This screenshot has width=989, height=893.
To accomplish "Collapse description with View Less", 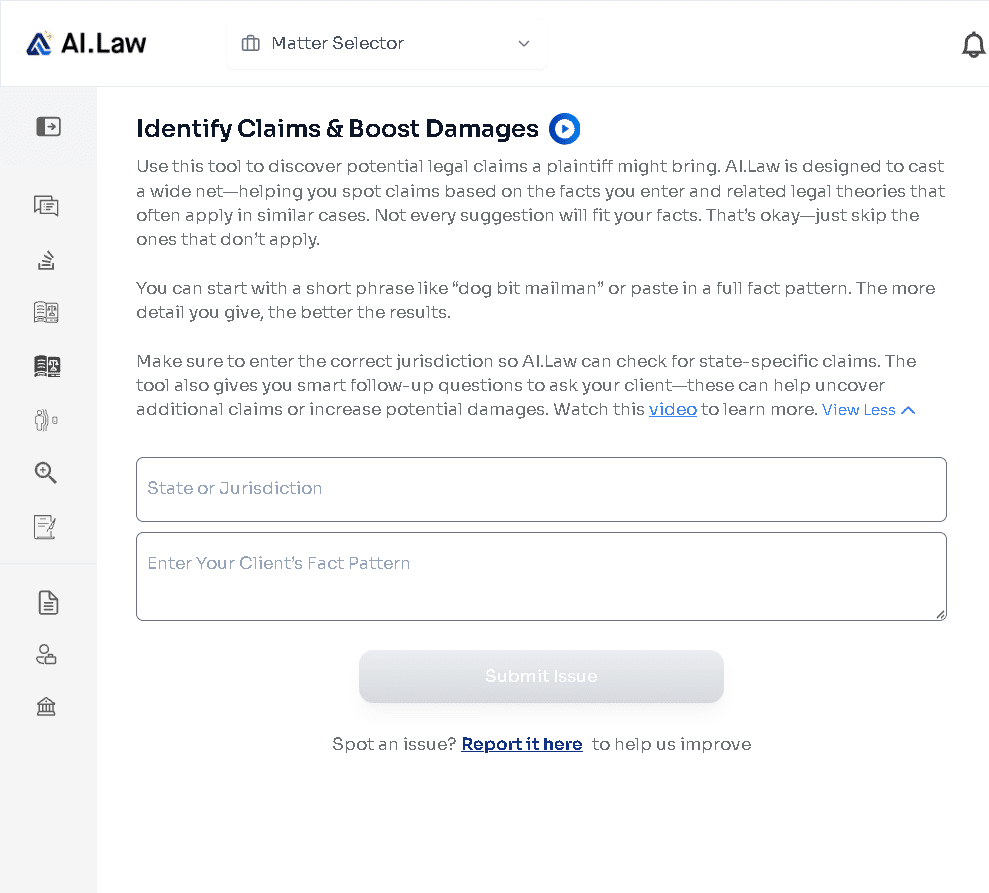I will [x=868, y=410].
